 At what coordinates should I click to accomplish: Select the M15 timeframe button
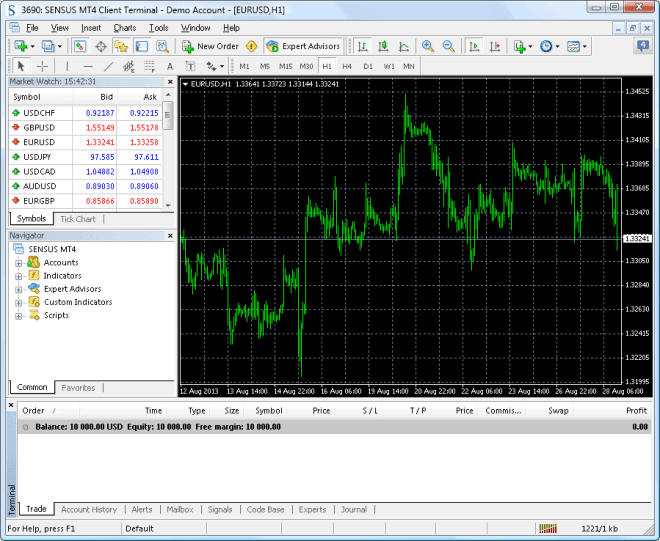click(285, 66)
